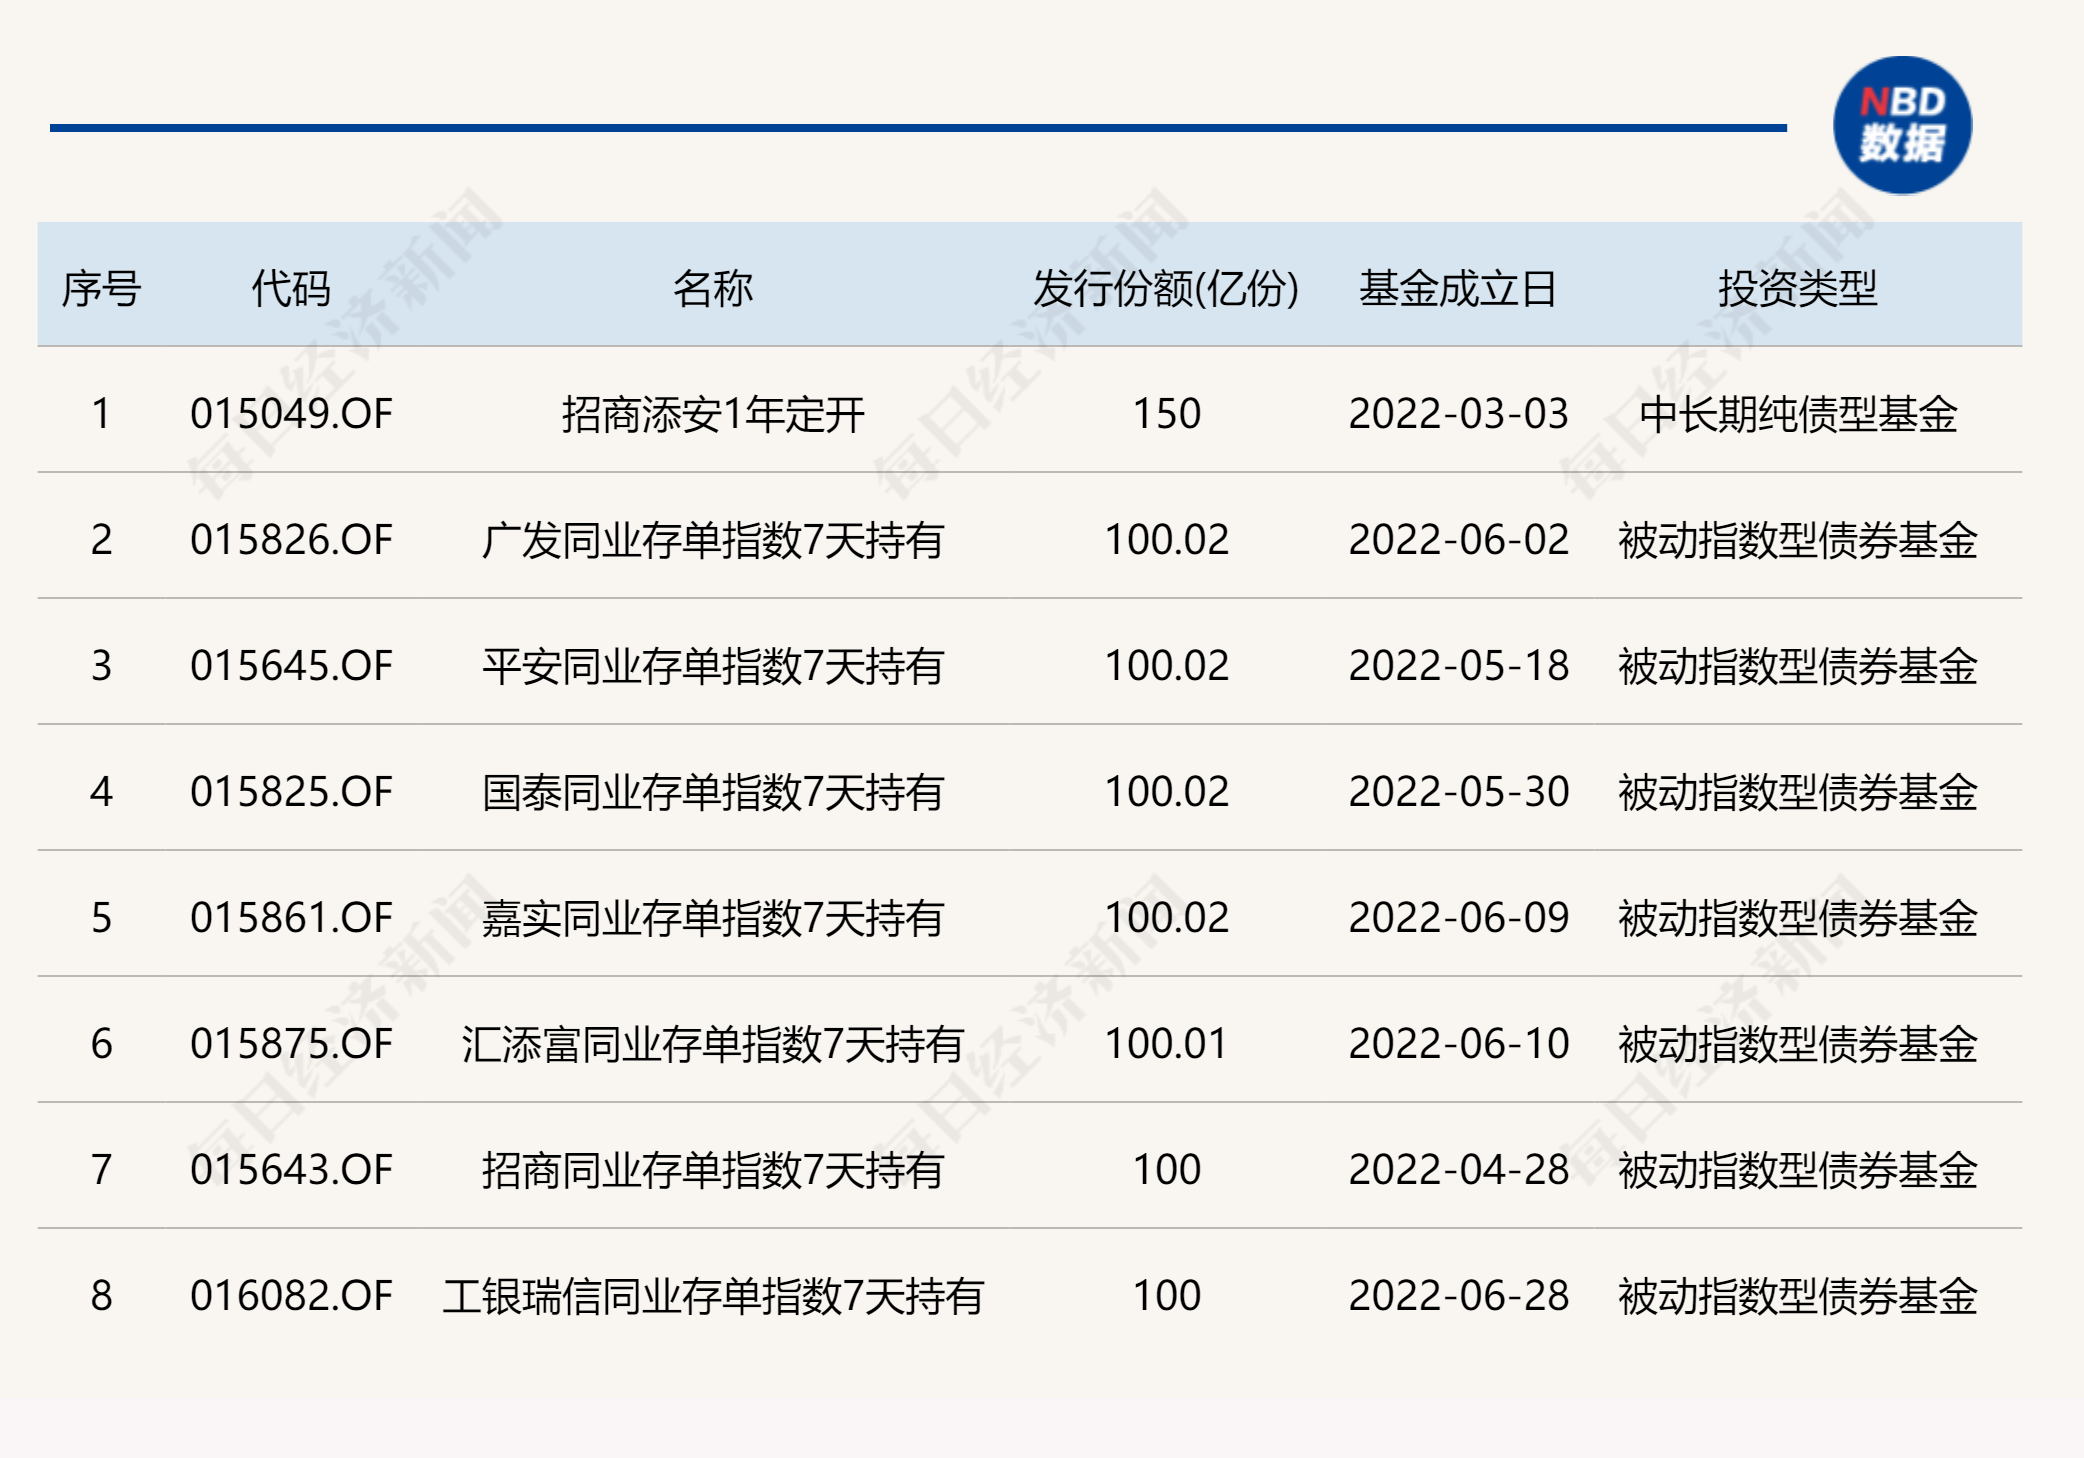
Task: Click fund code 015825.OF
Action: [x=291, y=792]
